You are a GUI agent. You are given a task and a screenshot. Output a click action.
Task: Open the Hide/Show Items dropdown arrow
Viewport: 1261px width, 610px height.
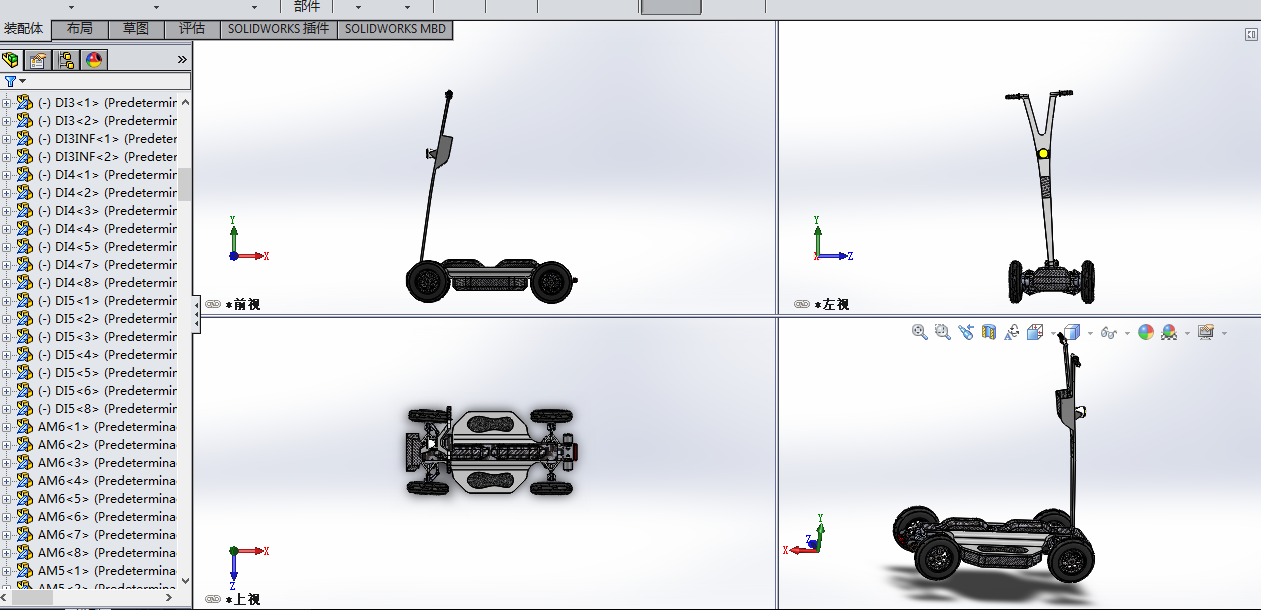pyautogui.click(x=1126, y=333)
